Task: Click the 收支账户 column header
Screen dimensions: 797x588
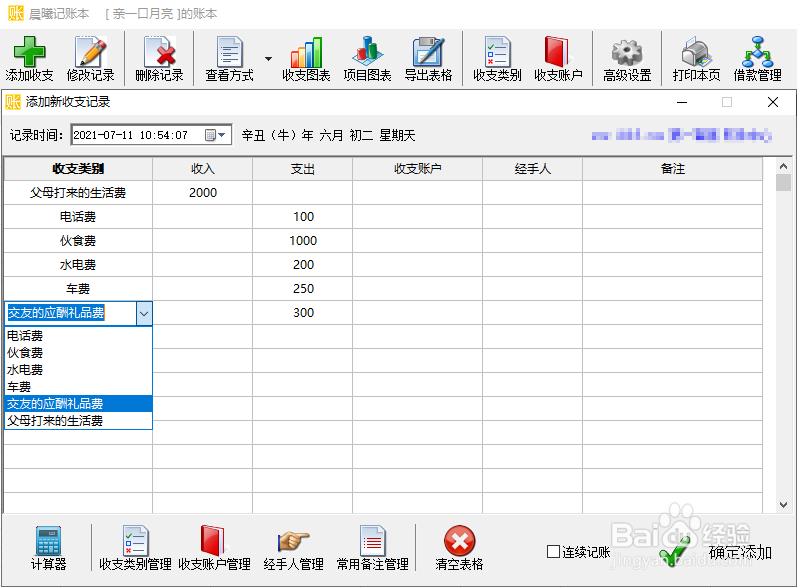Action: tap(417, 169)
